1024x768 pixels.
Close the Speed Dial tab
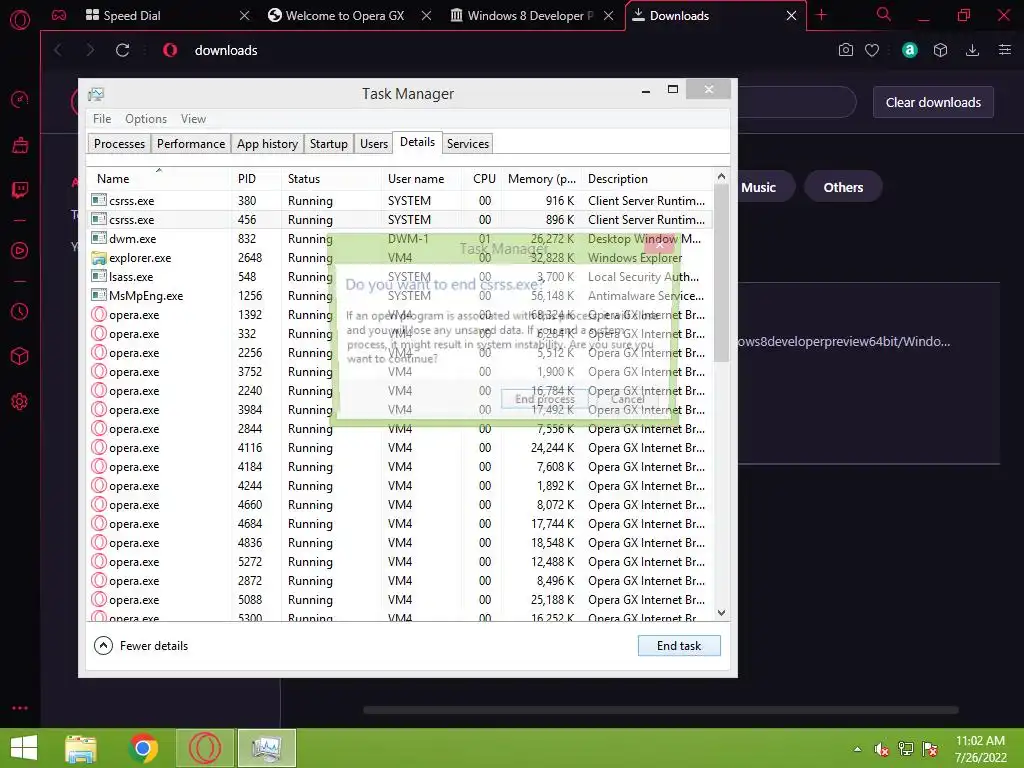click(x=244, y=16)
